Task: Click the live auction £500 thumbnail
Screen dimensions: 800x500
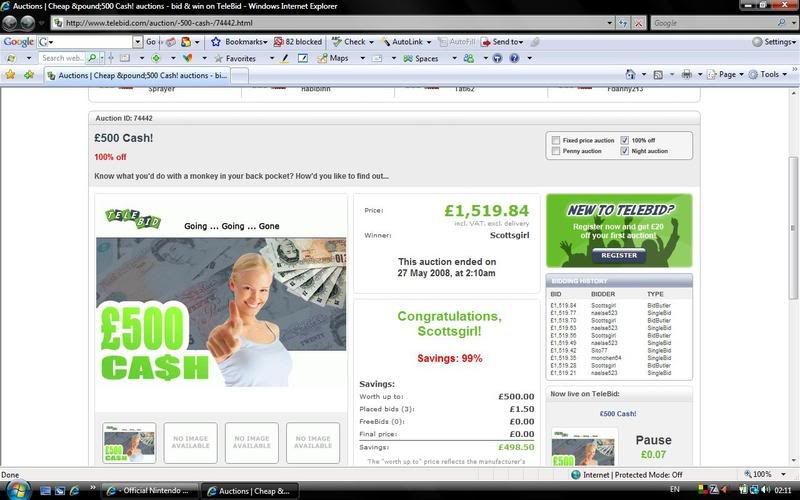Action: (x=583, y=447)
